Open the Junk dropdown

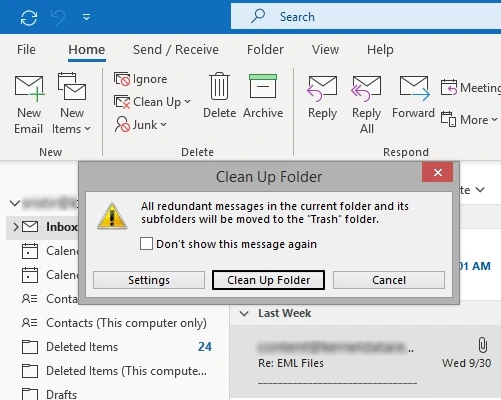point(140,125)
